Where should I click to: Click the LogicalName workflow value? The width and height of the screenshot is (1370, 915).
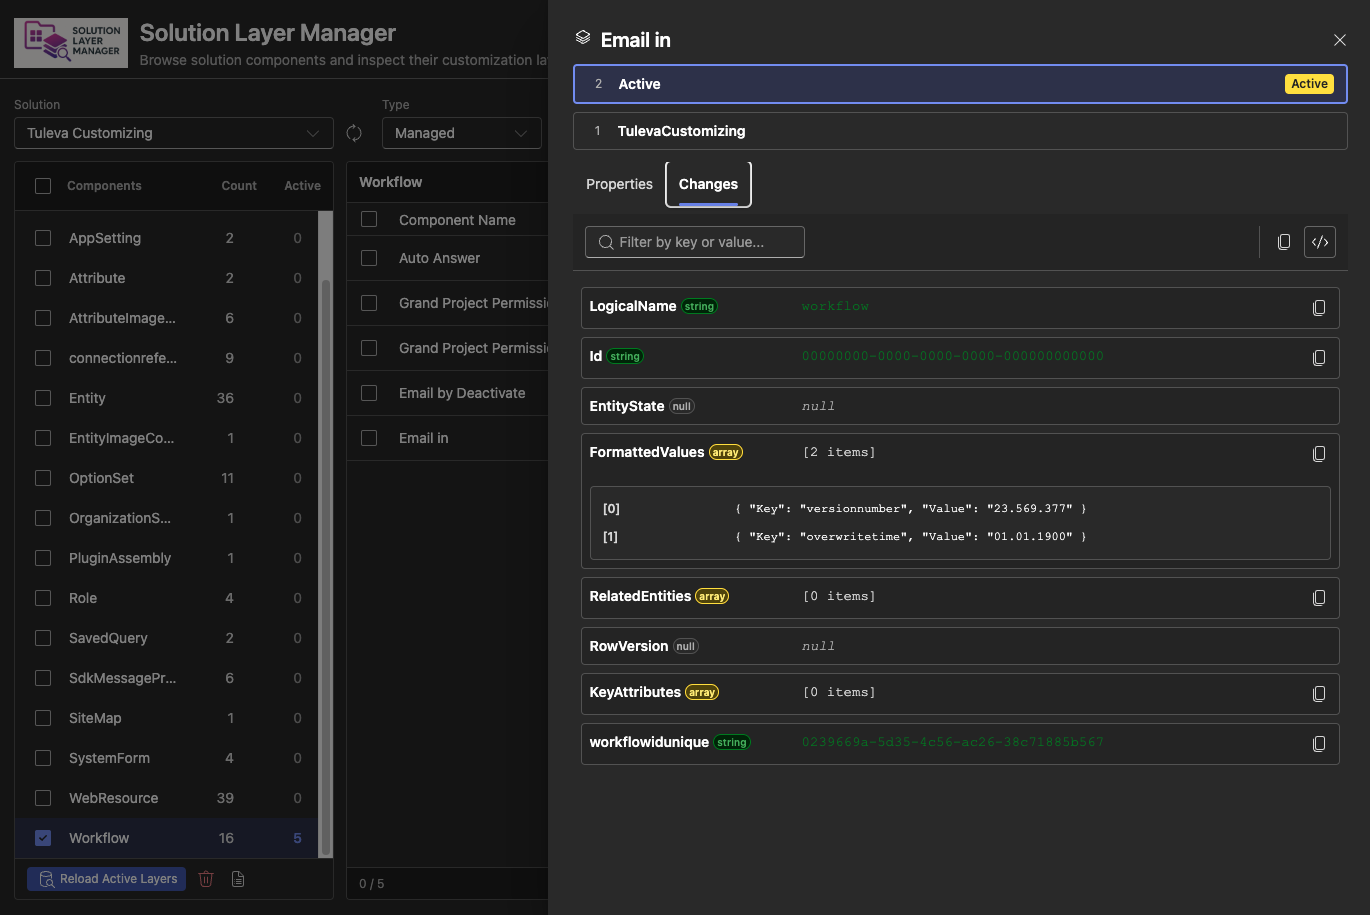pos(835,306)
